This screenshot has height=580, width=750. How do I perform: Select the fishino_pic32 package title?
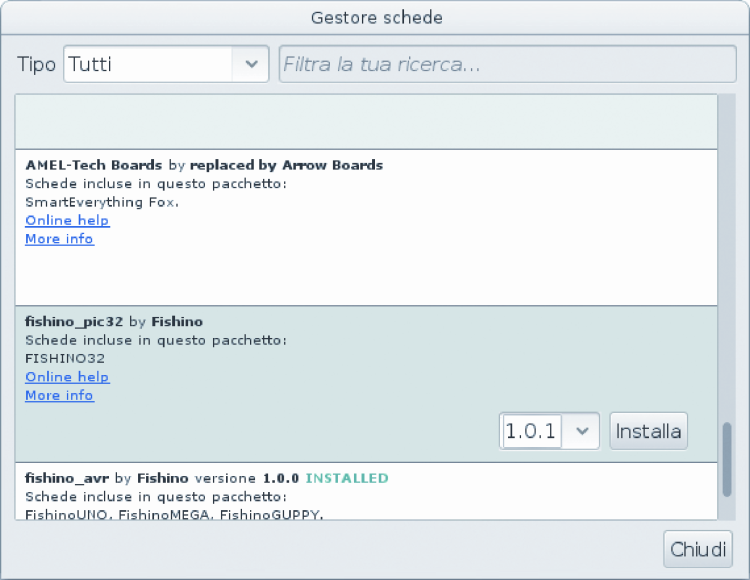click(74, 322)
